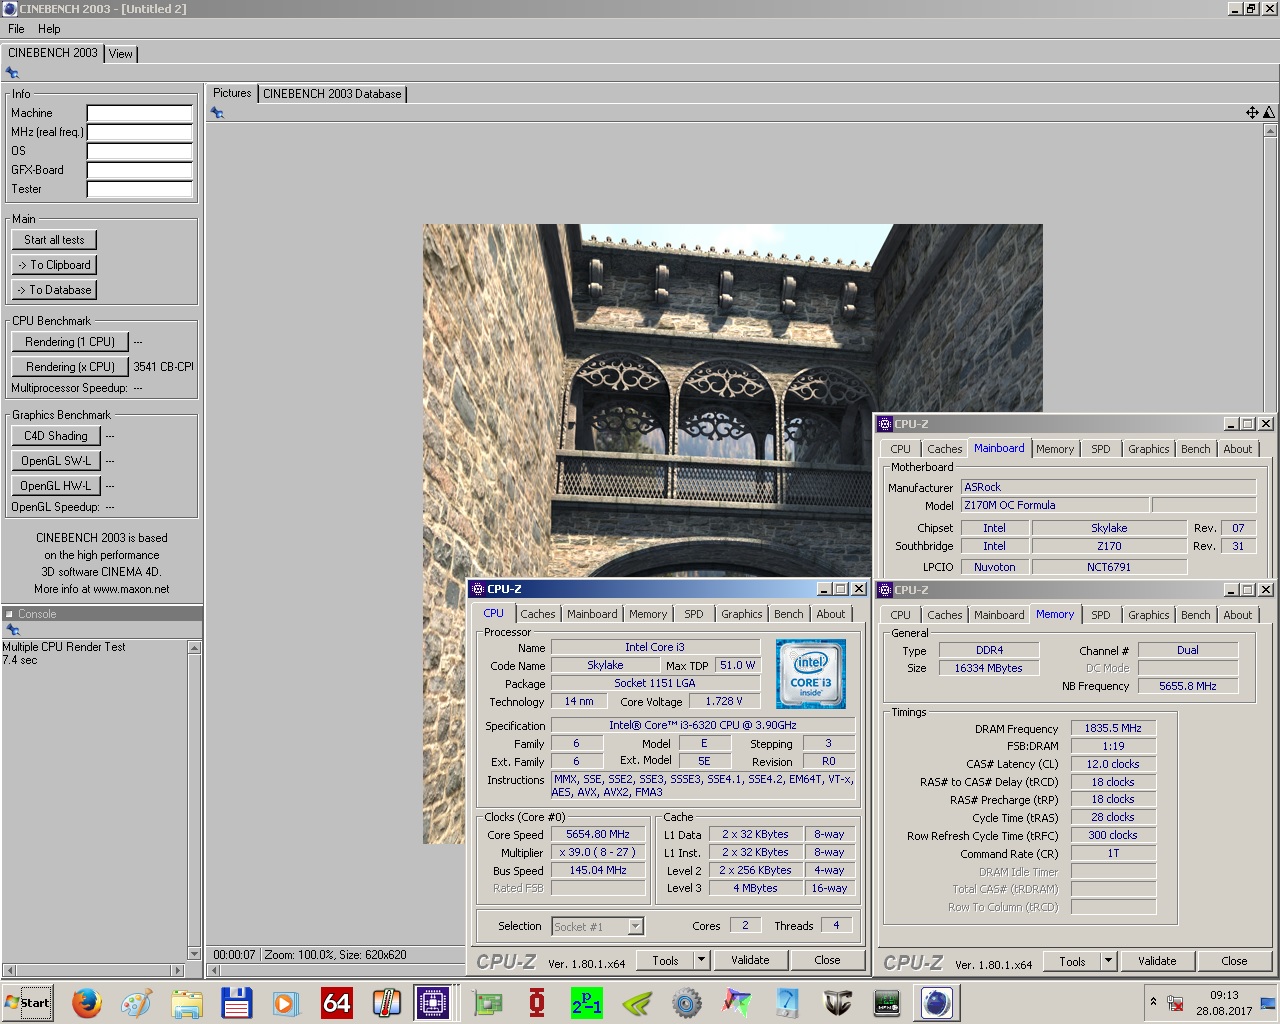Click the MHz (real freq.) input field
The height and width of the screenshot is (1024, 1280).
(x=139, y=132)
